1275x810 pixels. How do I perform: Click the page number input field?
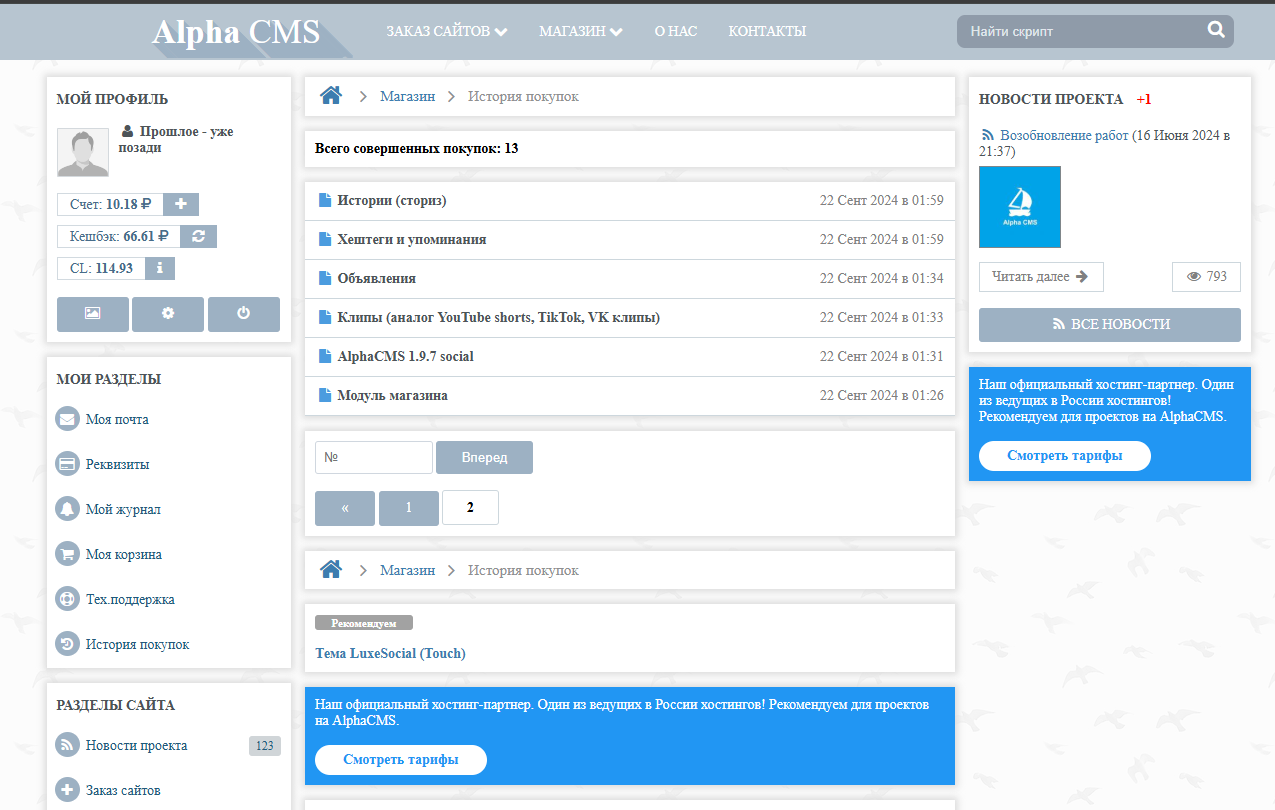[x=373, y=457]
